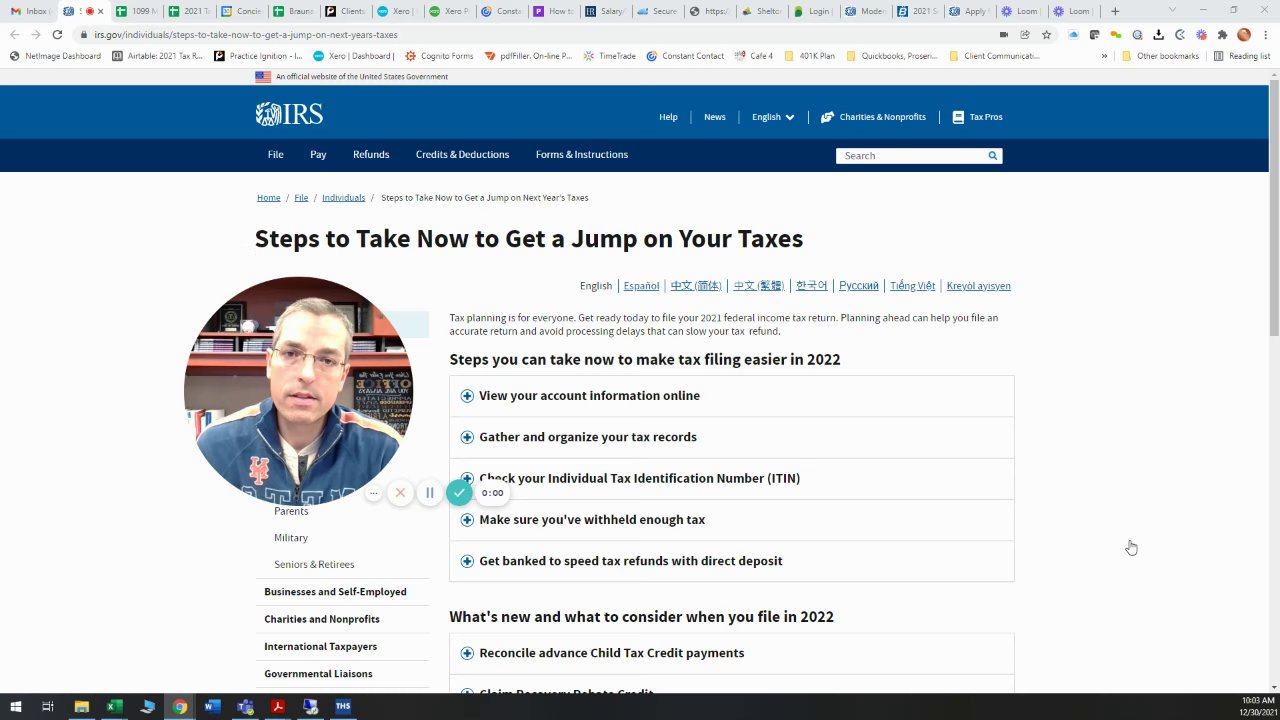Switch page language to Русский
Screen dimensions: 1280x720
pos(859,286)
